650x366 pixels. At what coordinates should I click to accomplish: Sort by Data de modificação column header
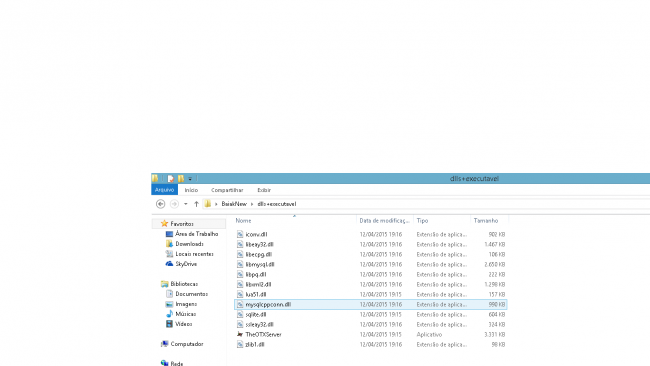coord(384,221)
